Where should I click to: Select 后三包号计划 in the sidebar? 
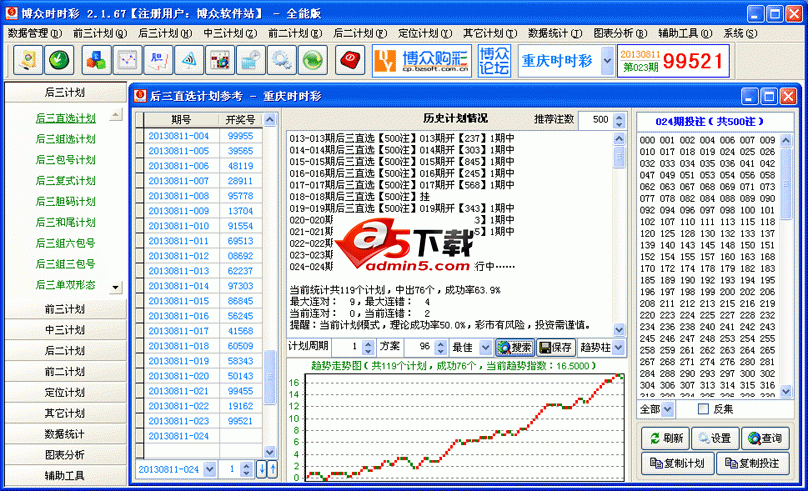pyautogui.click(x=65, y=160)
